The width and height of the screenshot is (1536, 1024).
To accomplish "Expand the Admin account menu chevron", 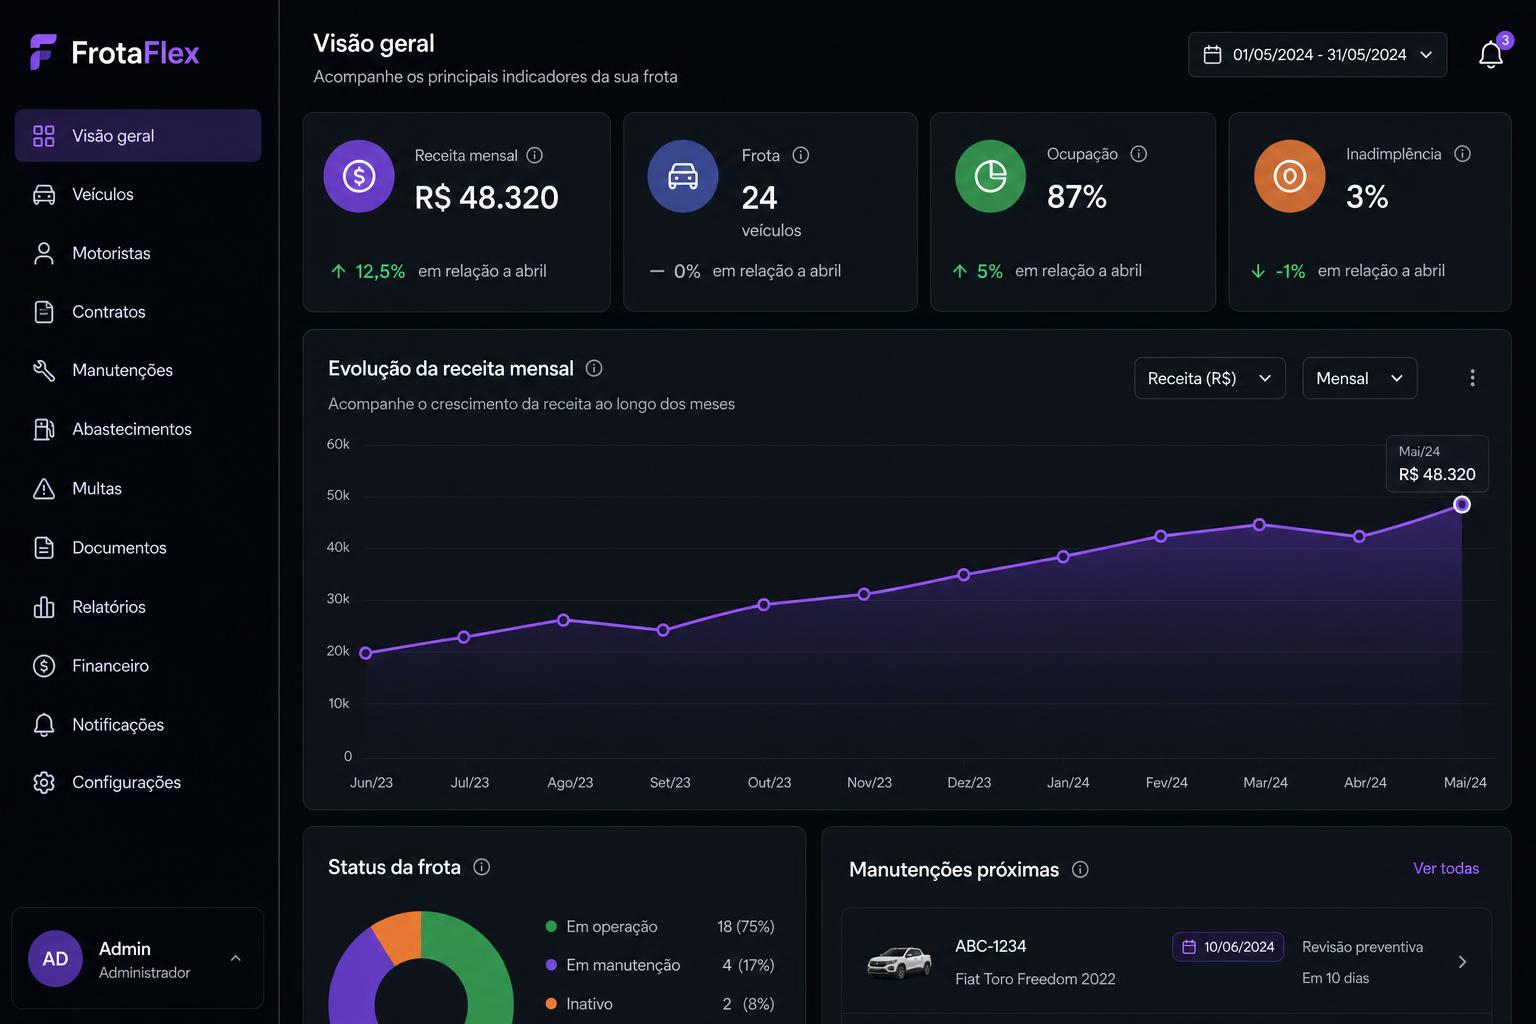I will [x=236, y=958].
